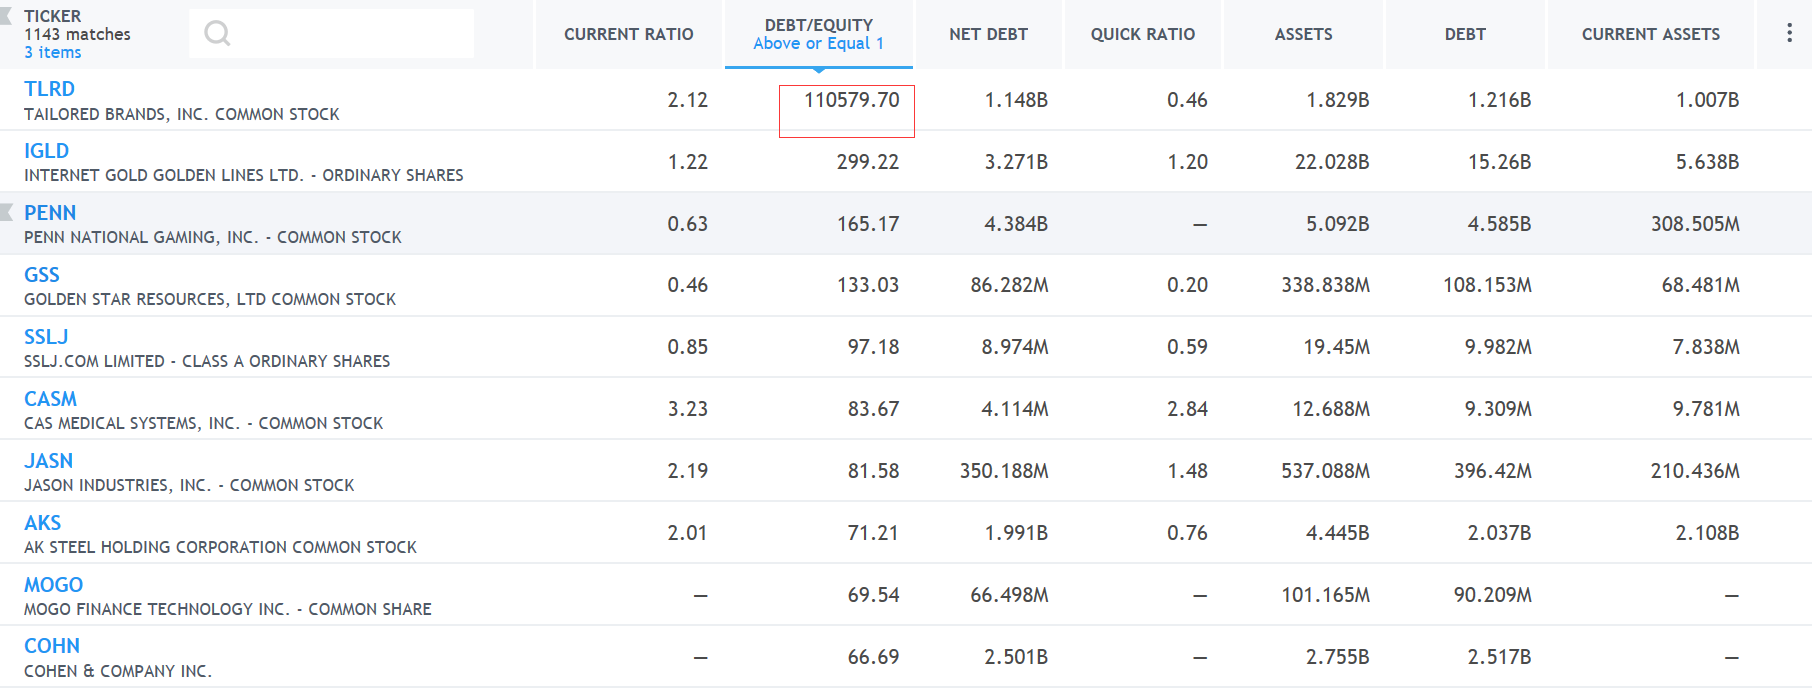
Task: Sort by the Current Assets column
Action: 1650,34
